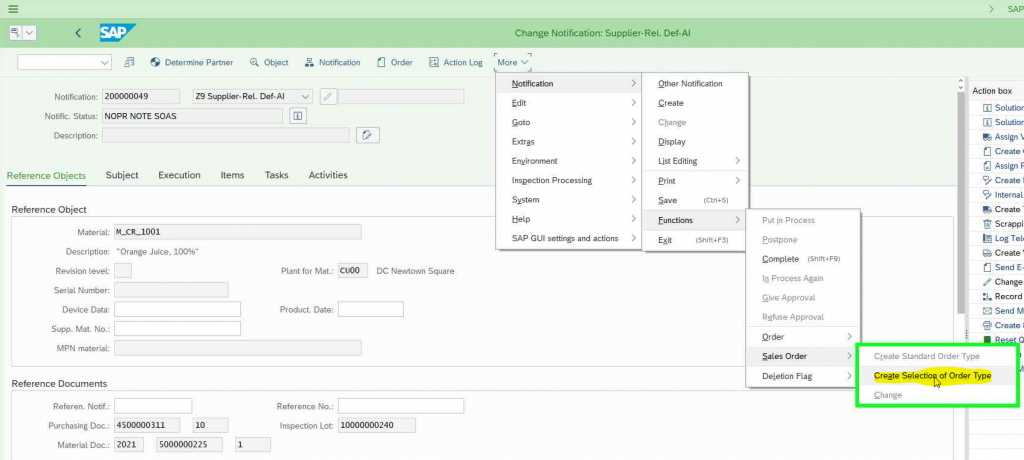Click the Order toolbar button
This screenshot has height=460, width=1024.
click(394, 62)
